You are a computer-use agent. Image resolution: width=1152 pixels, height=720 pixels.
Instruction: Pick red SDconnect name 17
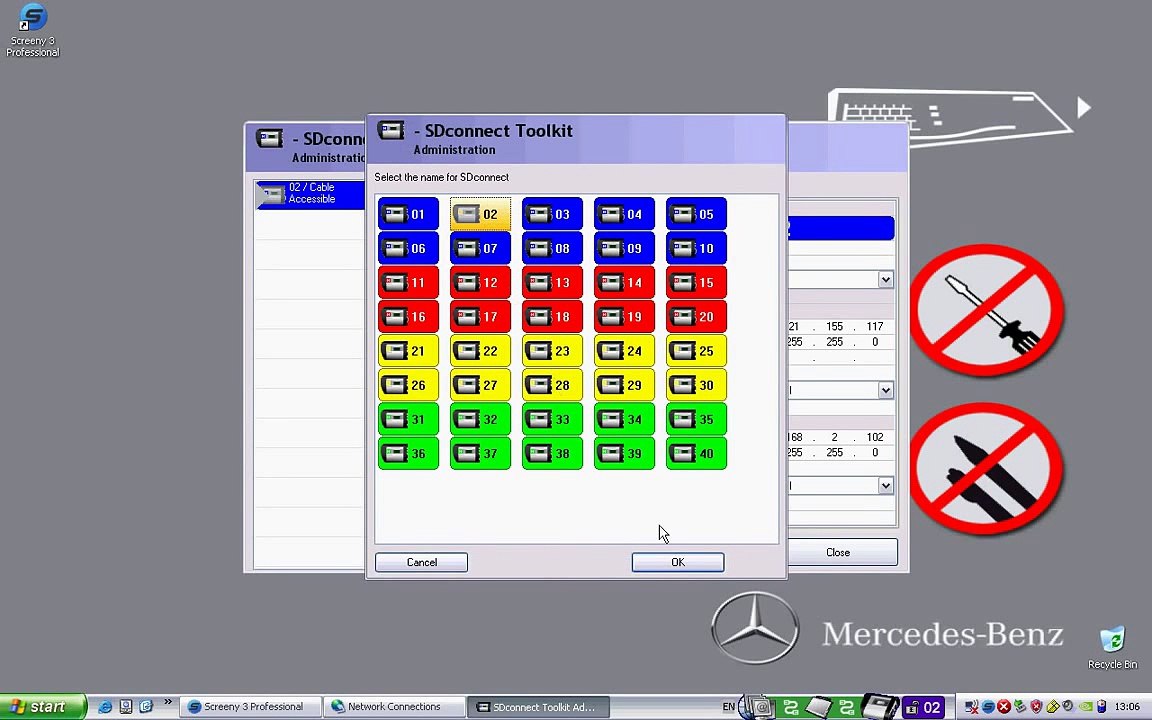click(x=480, y=317)
